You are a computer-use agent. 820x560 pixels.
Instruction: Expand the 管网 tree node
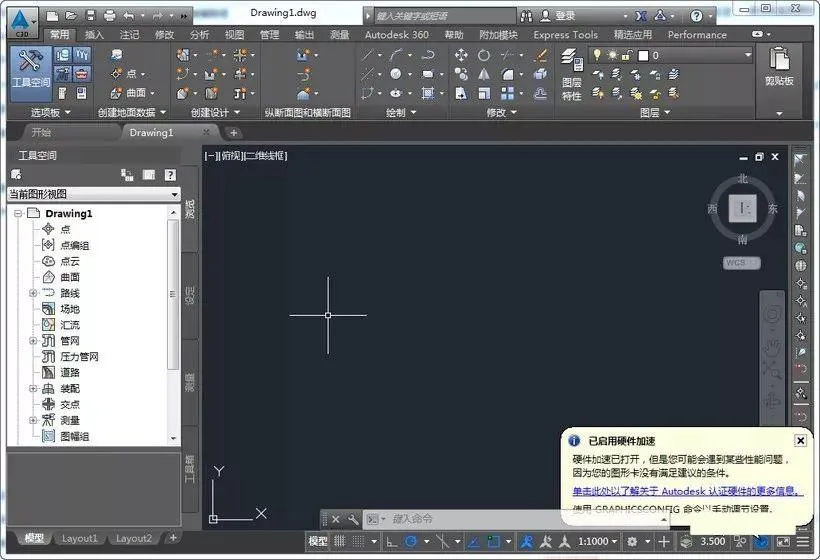pos(33,341)
